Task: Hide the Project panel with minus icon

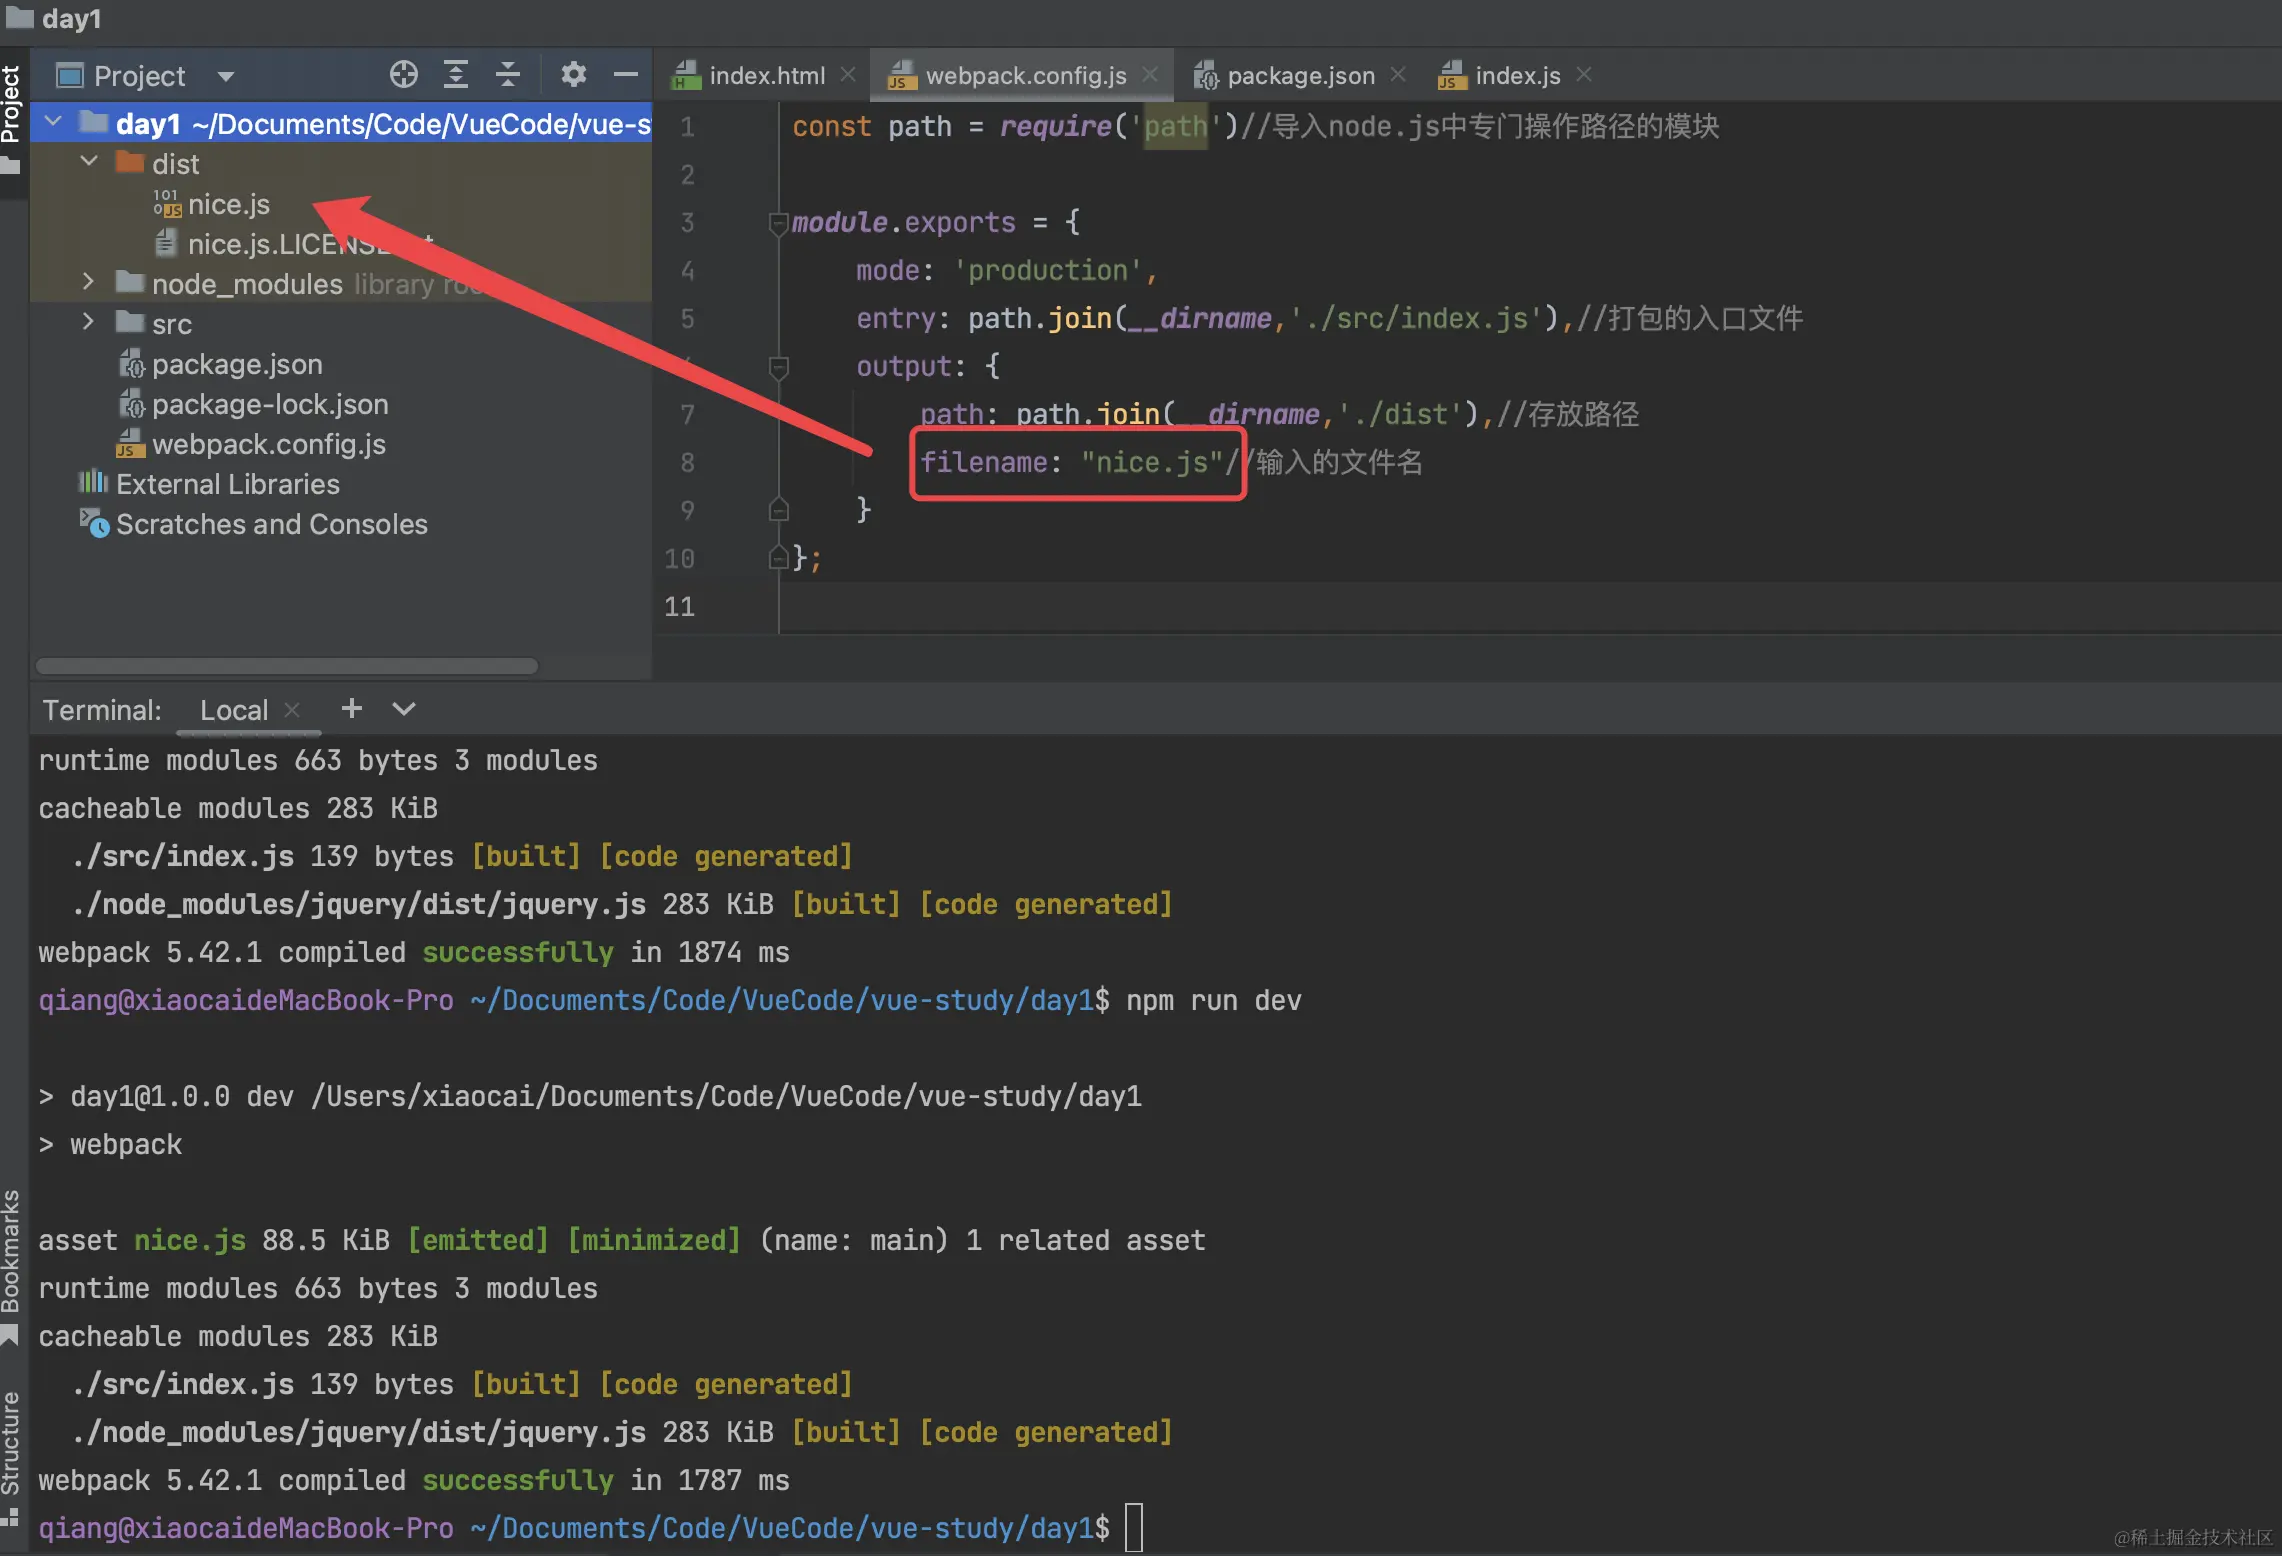Action: (x=626, y=75)
